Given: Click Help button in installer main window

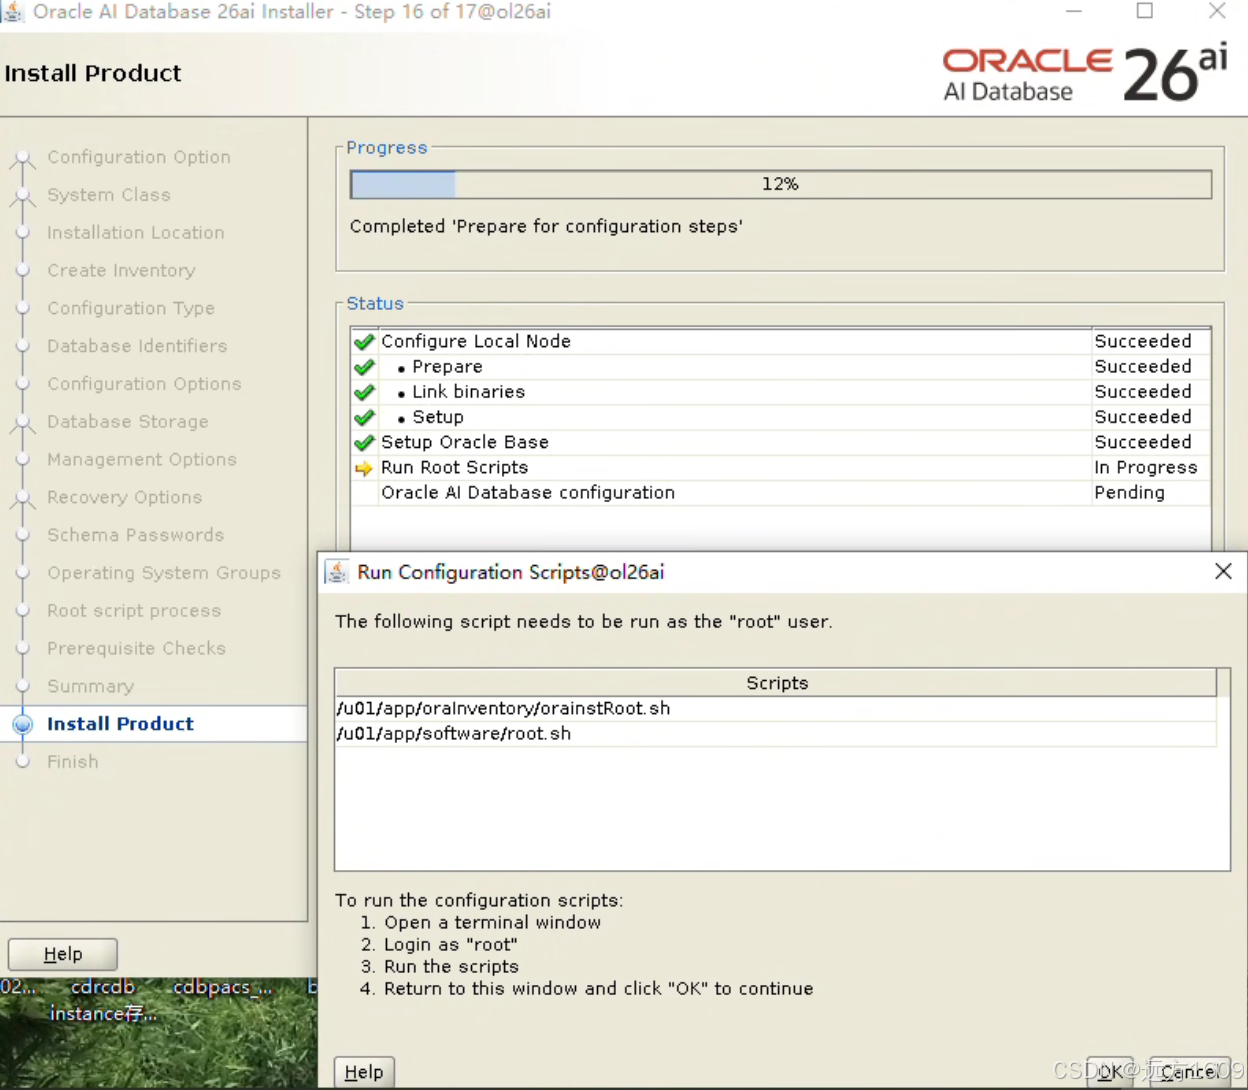Looking at the screenshot, I should [63, 954].
